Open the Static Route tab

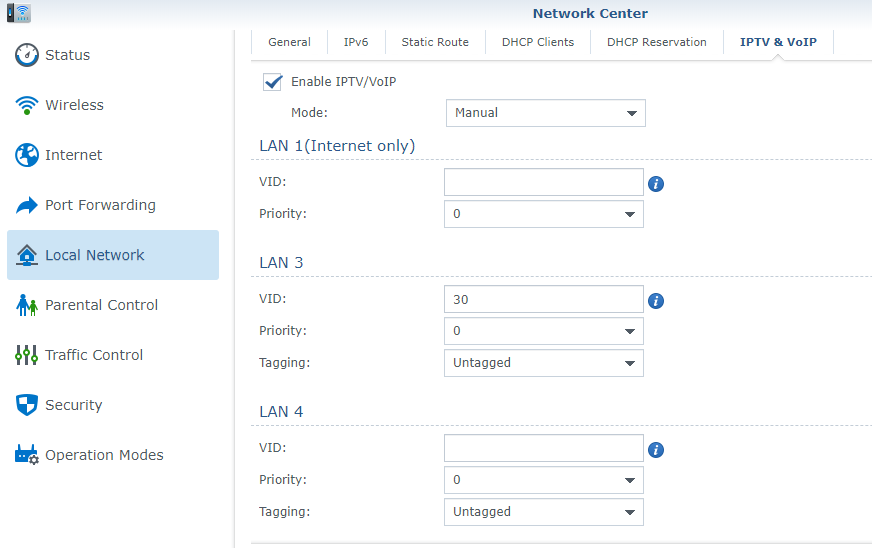click(435, 42)
